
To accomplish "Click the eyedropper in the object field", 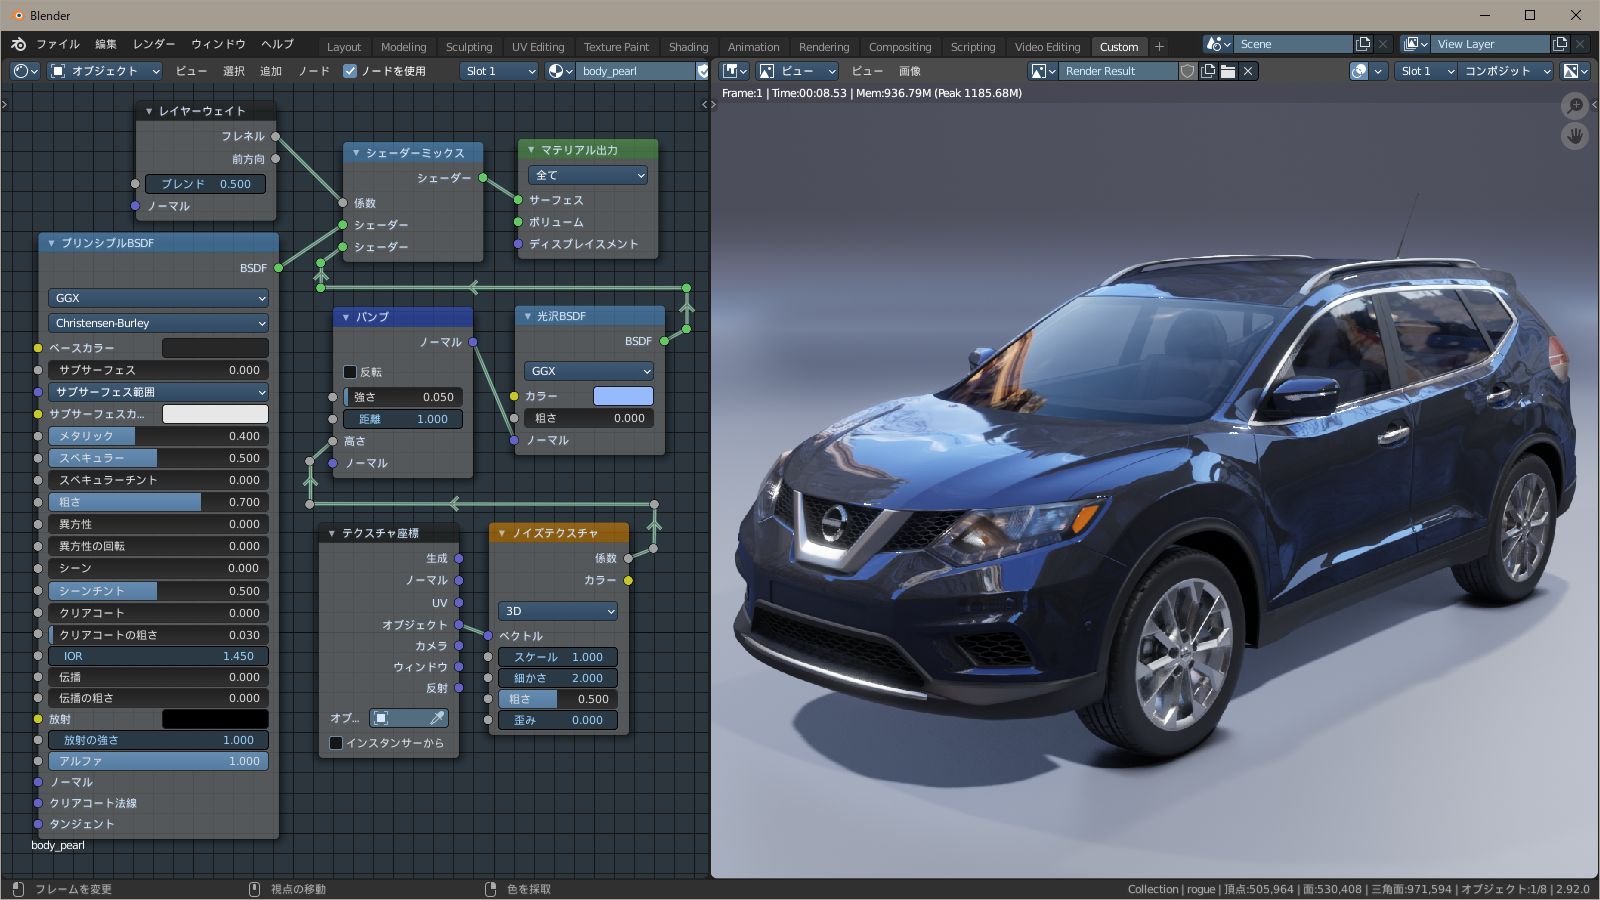I will 437,718.
